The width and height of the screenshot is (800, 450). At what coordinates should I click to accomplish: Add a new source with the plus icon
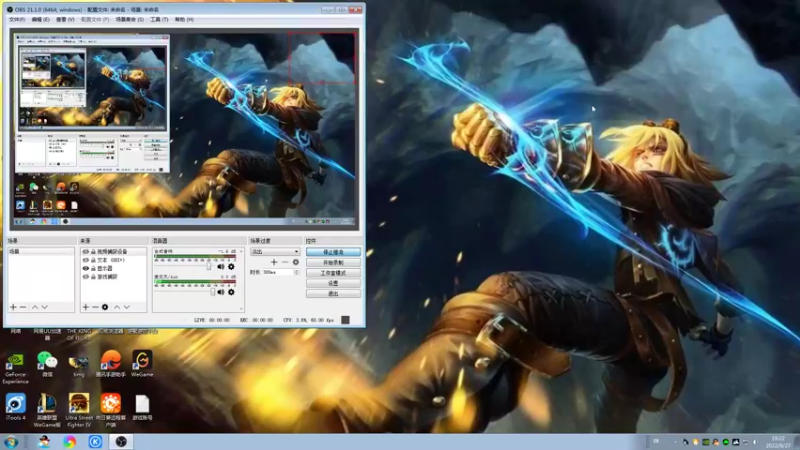(x=86, y=307)
